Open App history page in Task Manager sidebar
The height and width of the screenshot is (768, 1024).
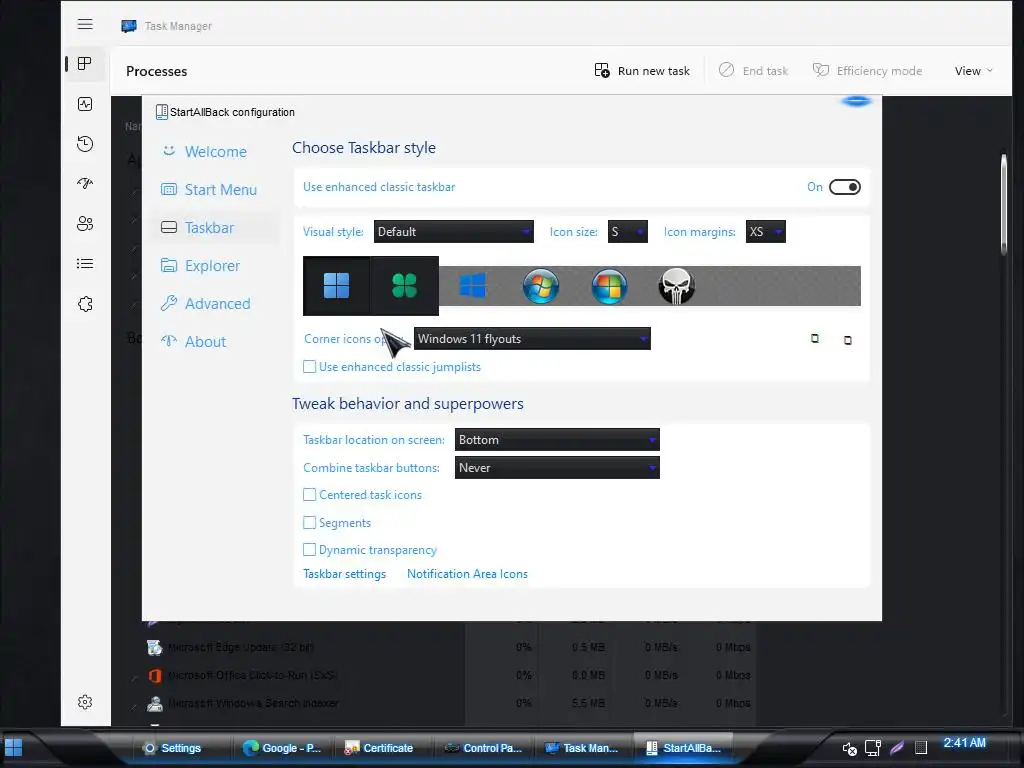(85, 144)
